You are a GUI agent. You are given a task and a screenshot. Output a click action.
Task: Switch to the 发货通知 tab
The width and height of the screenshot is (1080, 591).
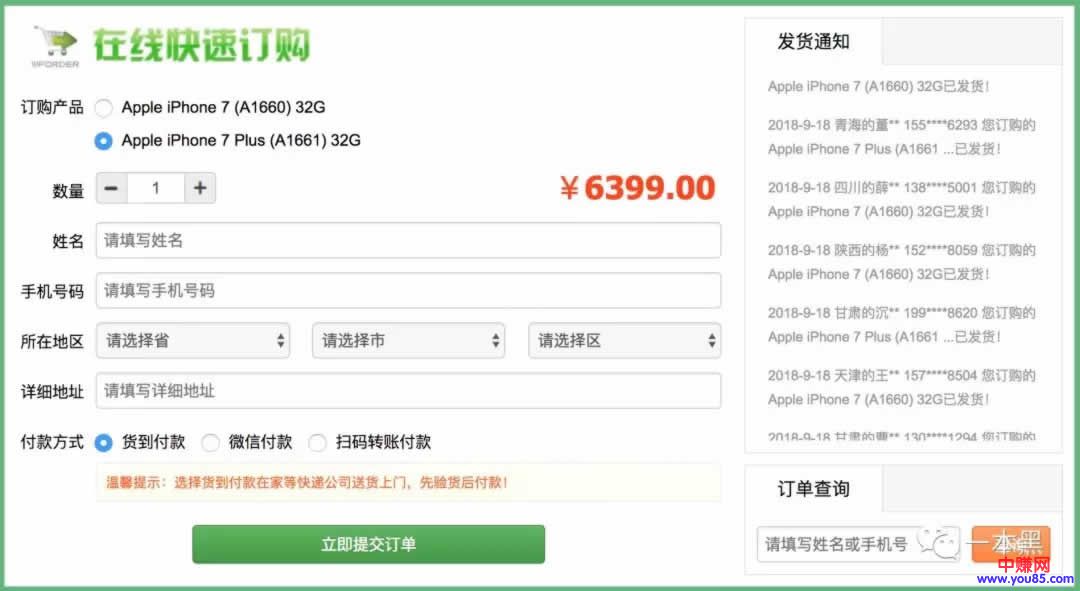pos(813,41)
